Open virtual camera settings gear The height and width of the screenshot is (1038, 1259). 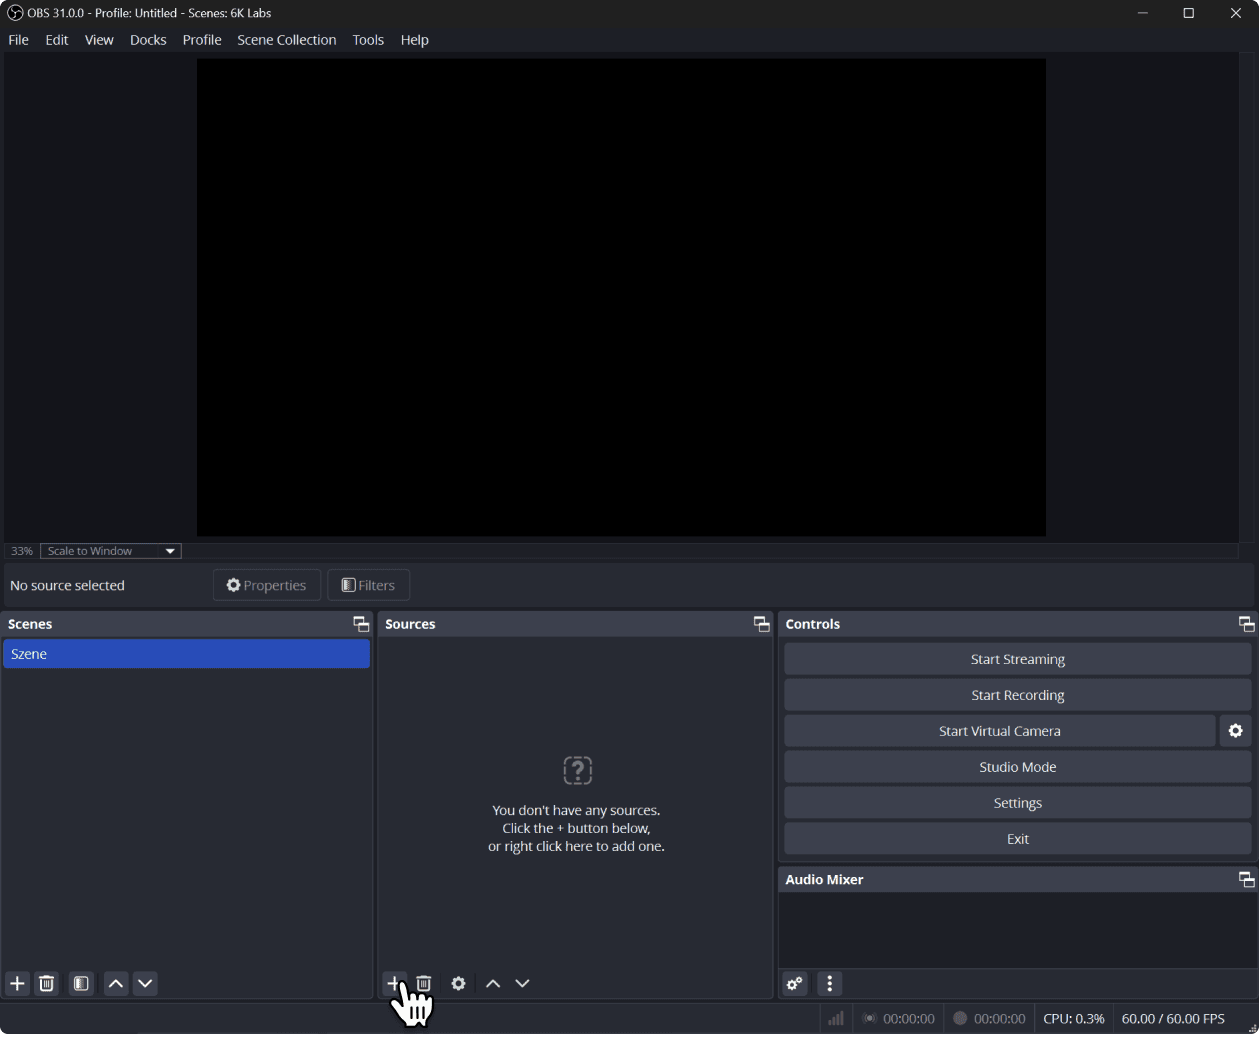click(1236, 731)
